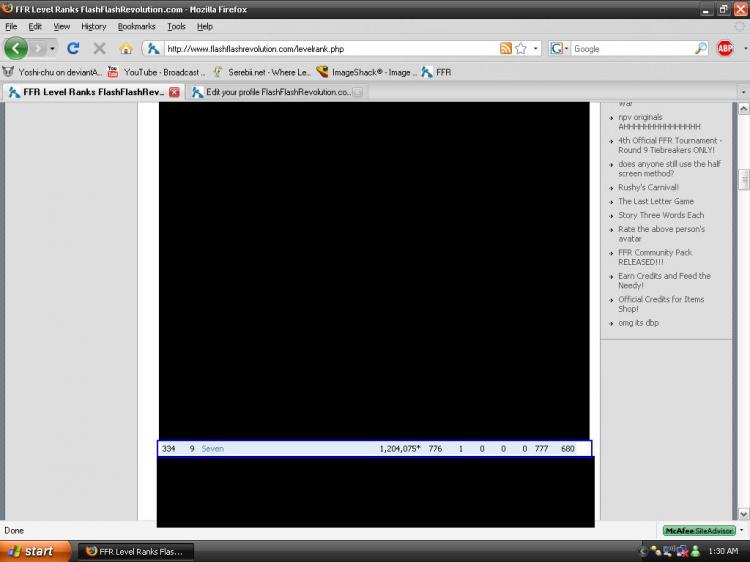
Task: Go to the Home page icon
Action: [x=126, y=48]
